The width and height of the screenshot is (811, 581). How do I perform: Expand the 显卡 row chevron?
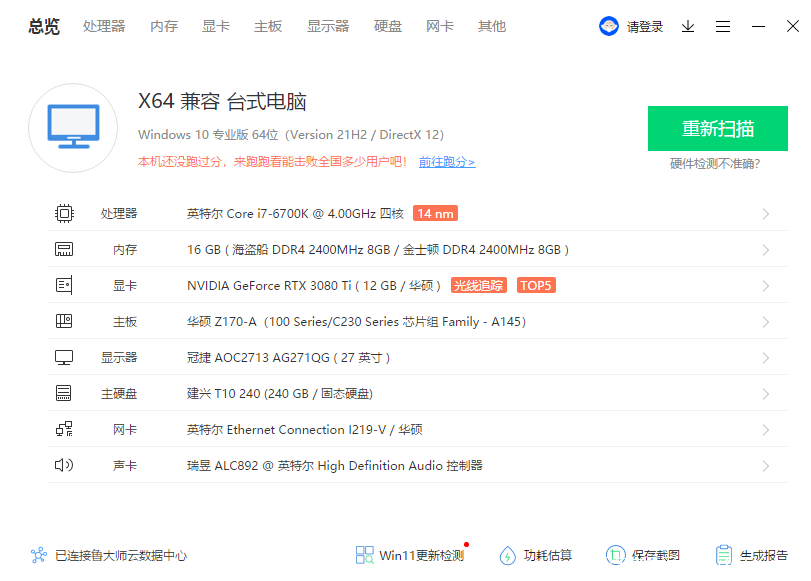(766, 286)
